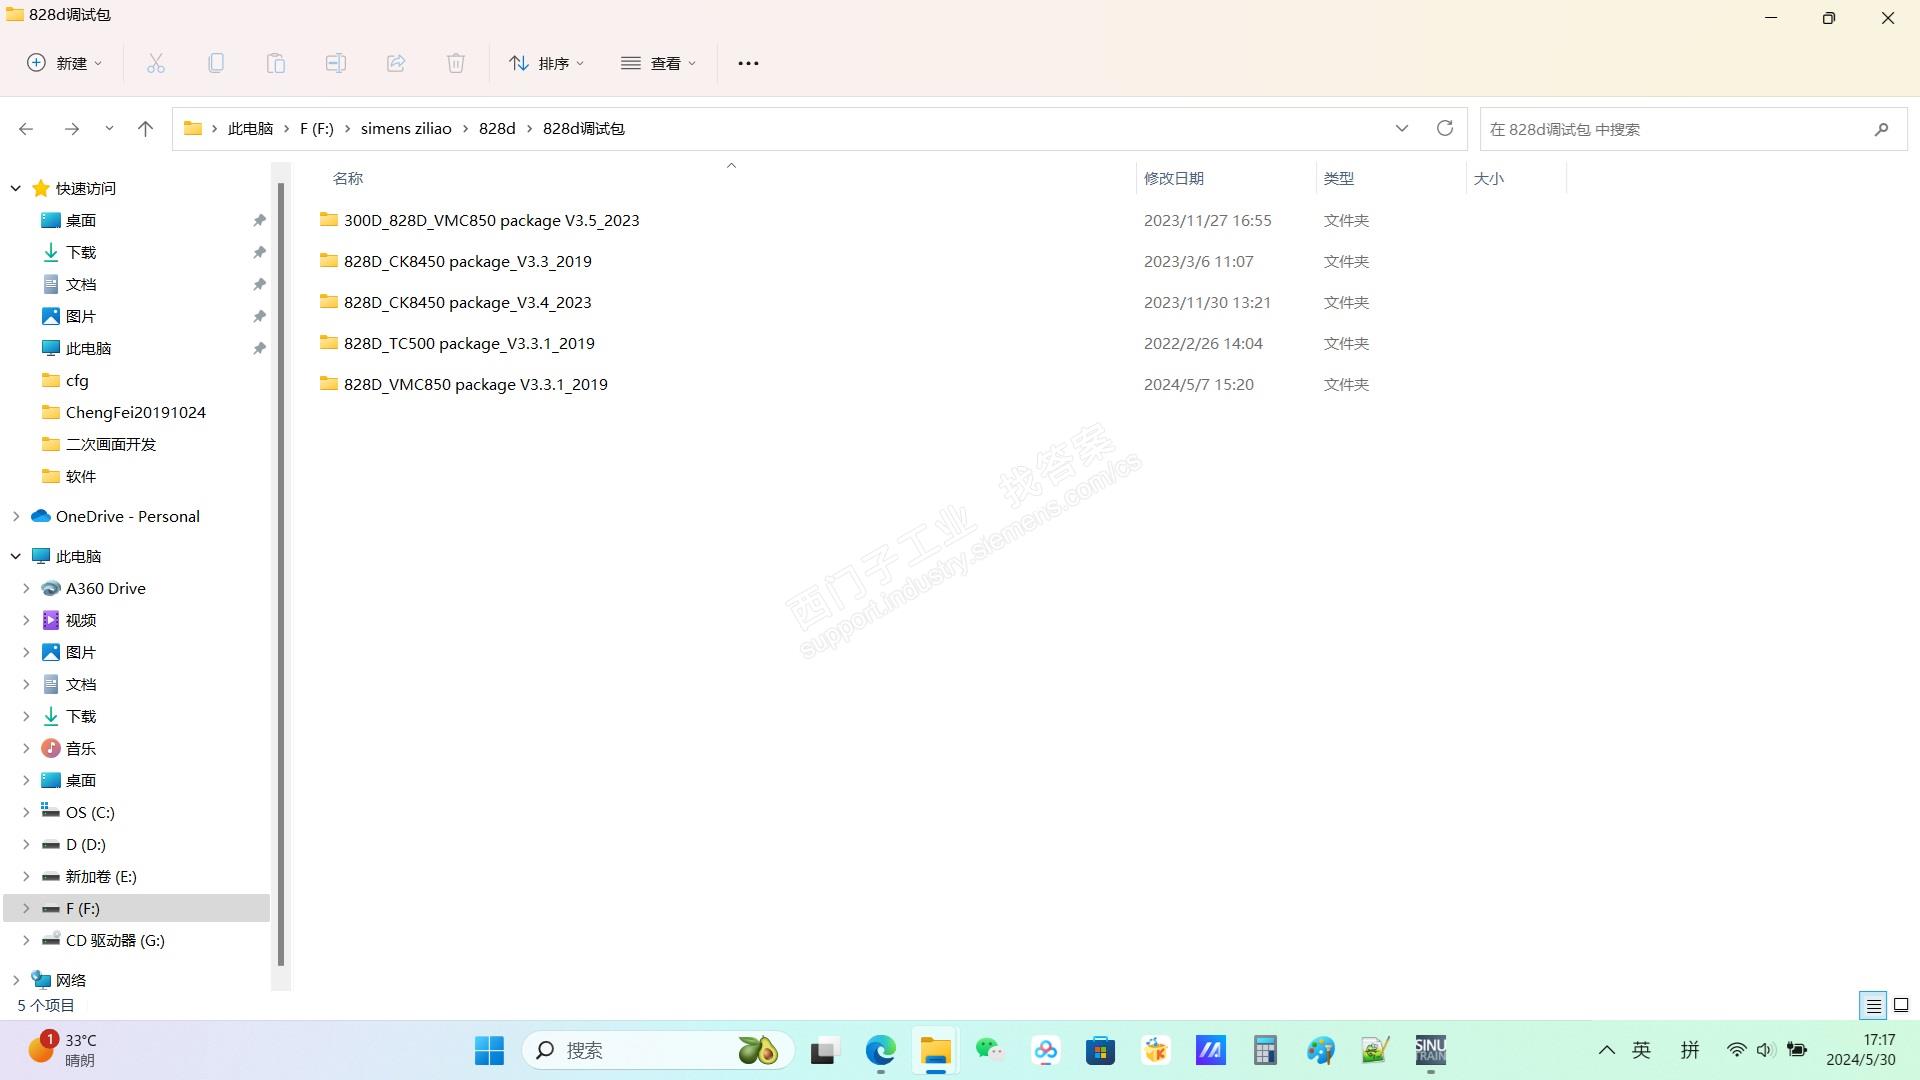Collapse the 快速访问 section
Image resolution: width=1920 pixels, height=1080 pixels.
pos(16,188)
